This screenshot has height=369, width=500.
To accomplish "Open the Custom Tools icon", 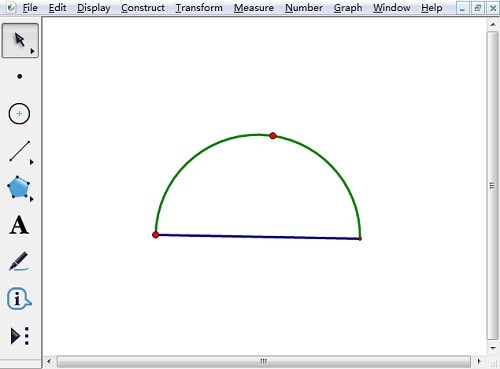I will point(20,336).
